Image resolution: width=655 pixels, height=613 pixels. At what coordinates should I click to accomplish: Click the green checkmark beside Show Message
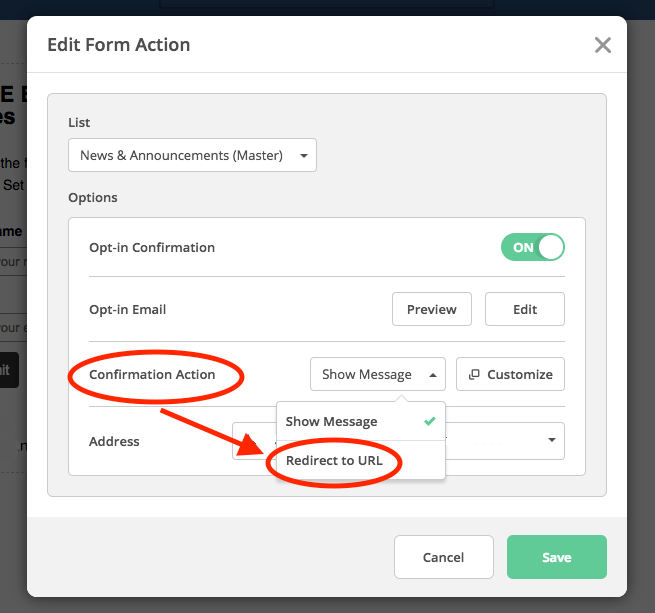click(x=429, y=421)
